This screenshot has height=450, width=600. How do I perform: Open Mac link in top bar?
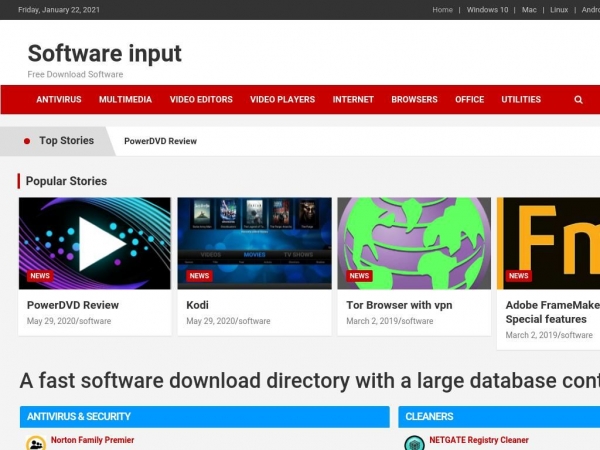[529, 10]
